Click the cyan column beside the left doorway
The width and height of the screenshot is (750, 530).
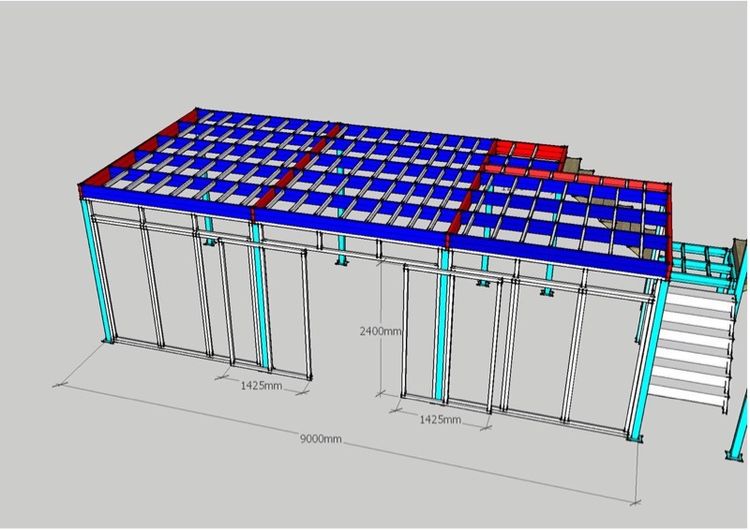[262, 300]
